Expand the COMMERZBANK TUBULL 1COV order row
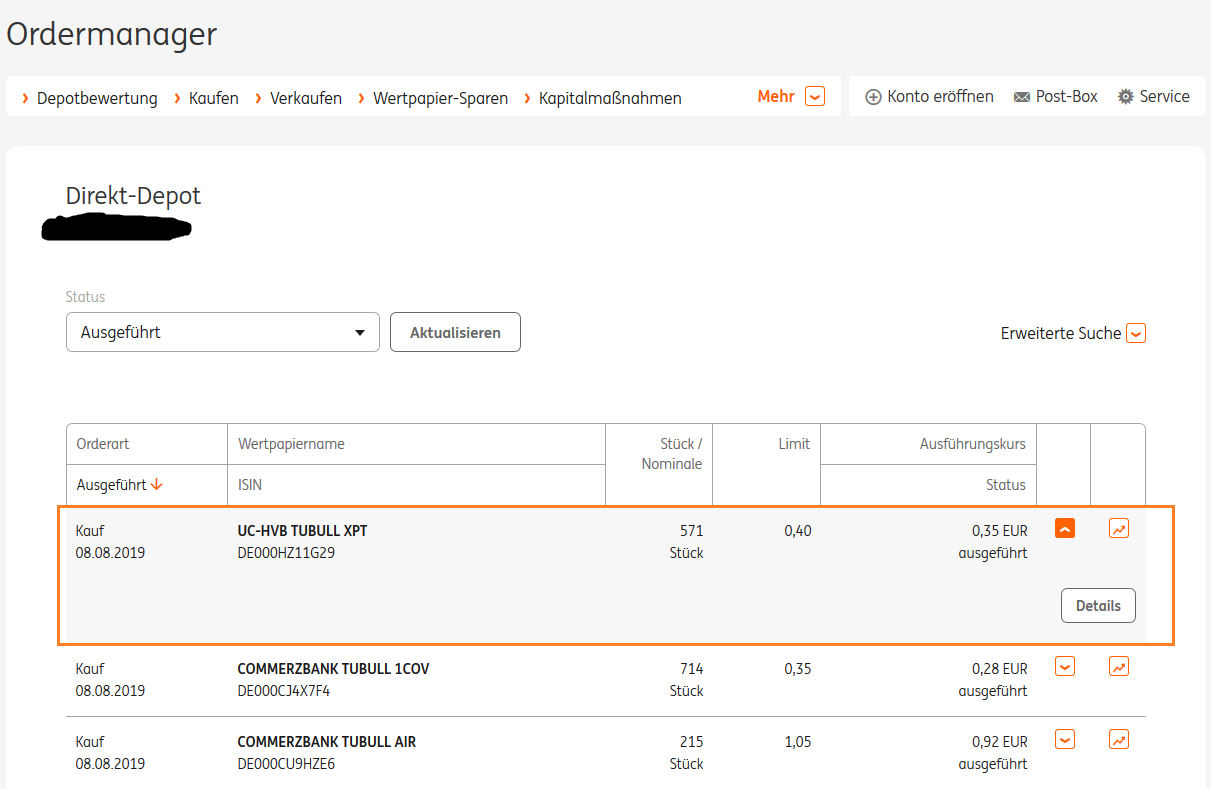 (1065, 666)
